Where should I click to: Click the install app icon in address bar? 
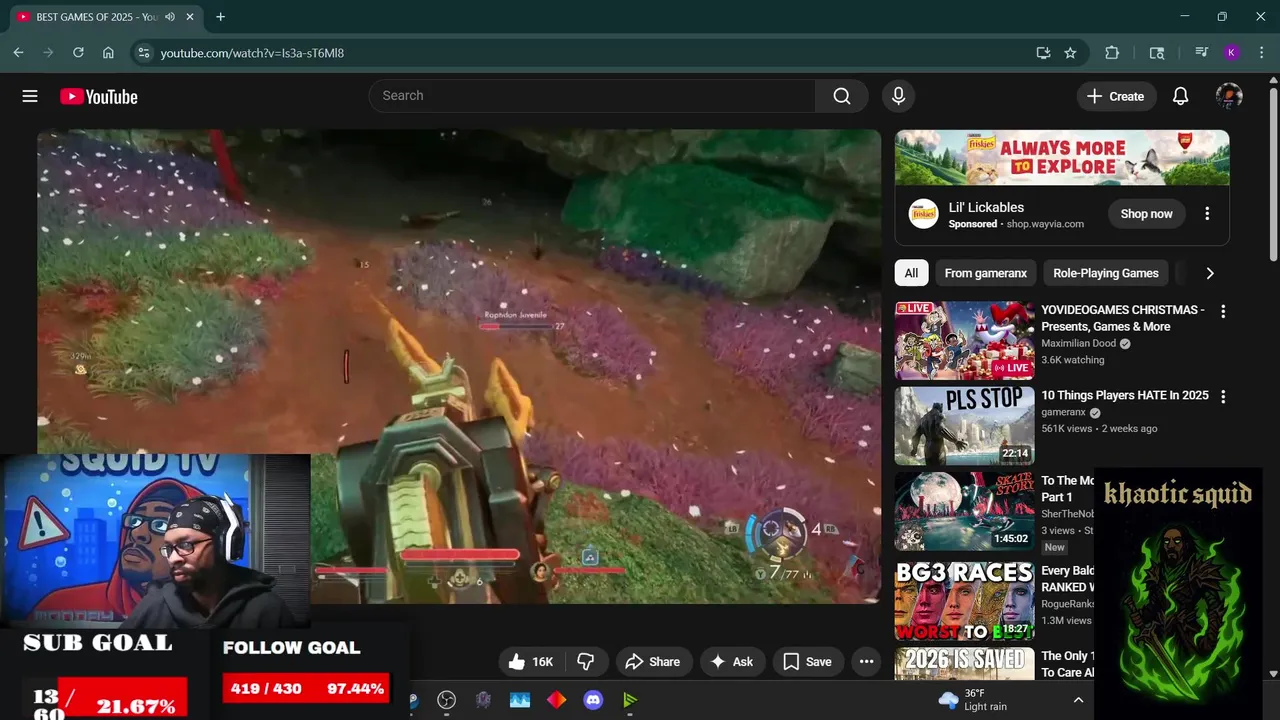point(1043,53)
